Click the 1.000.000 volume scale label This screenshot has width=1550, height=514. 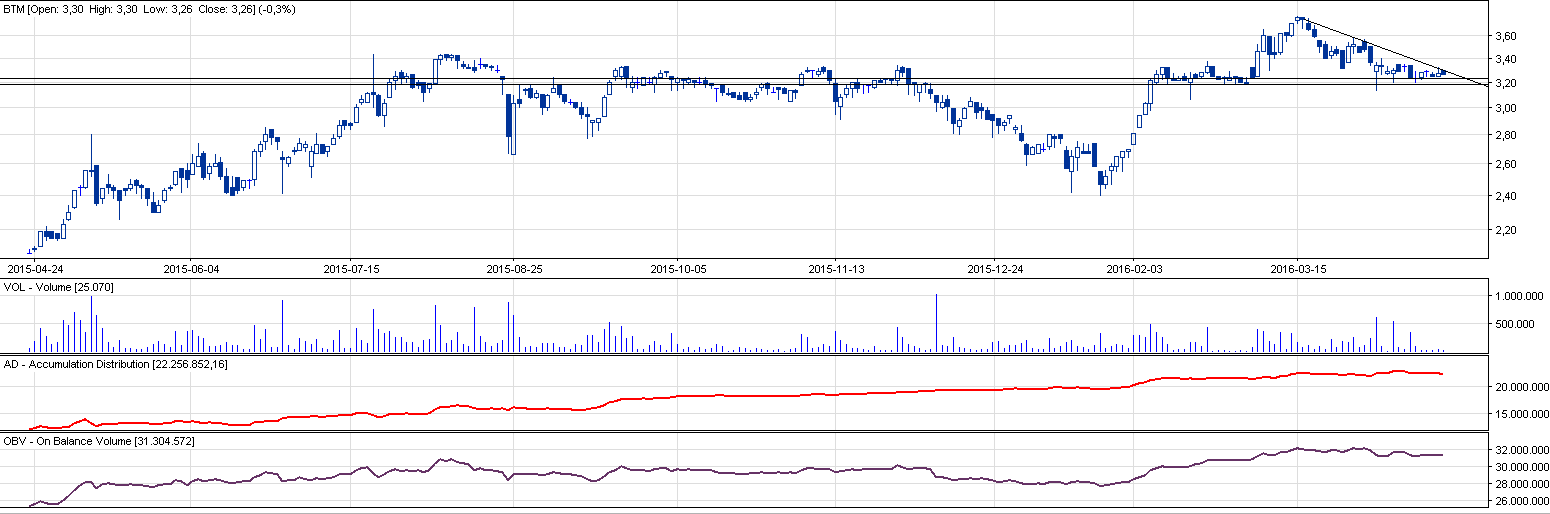tap(1516, 297)
